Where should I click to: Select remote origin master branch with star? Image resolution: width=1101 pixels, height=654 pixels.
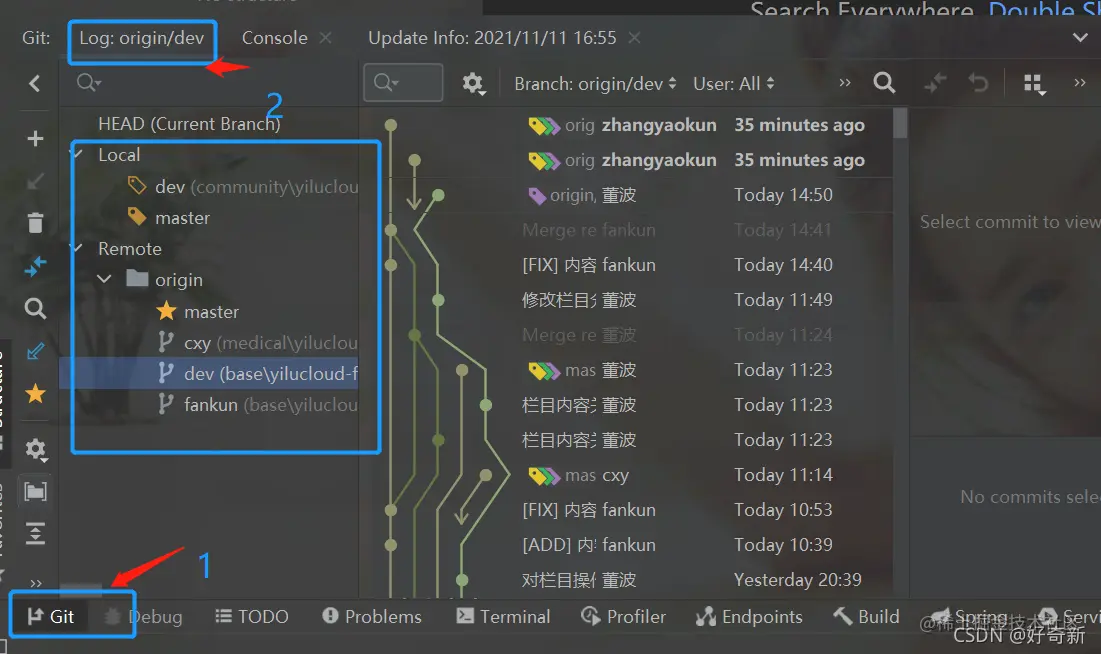[x=197, y=311]
